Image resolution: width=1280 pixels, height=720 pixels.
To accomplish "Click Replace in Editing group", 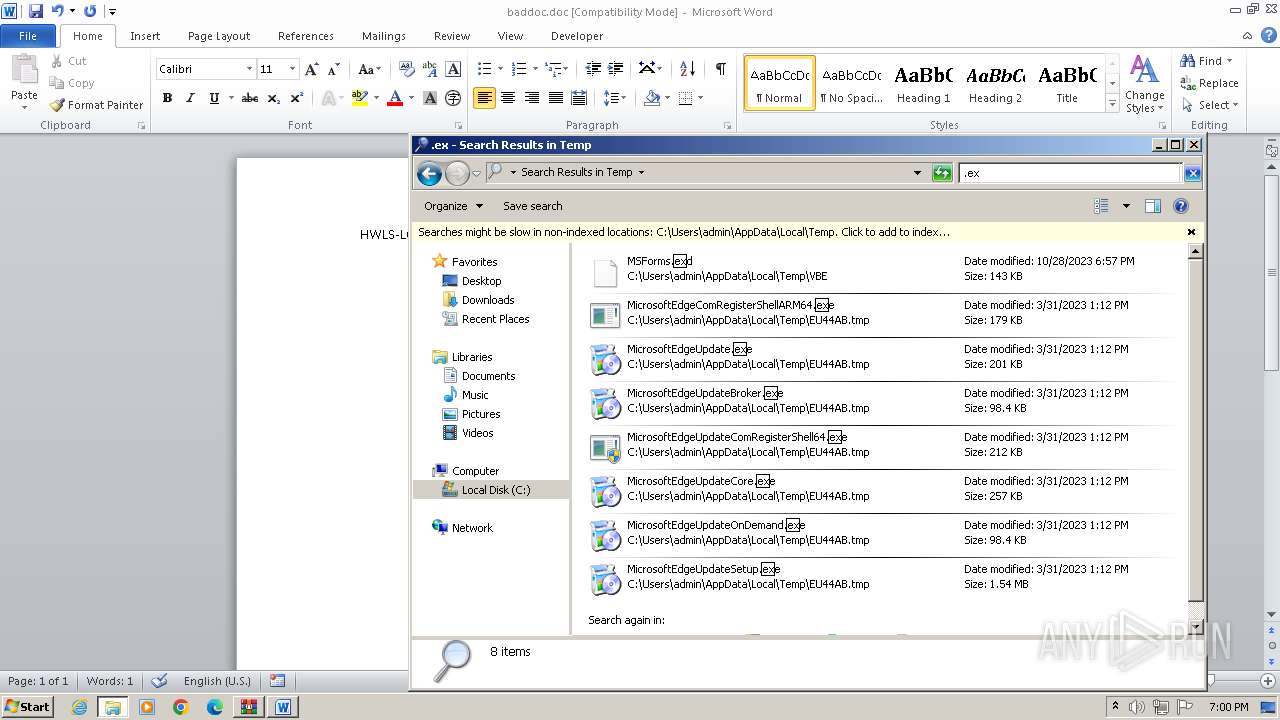I will 1210,83.
